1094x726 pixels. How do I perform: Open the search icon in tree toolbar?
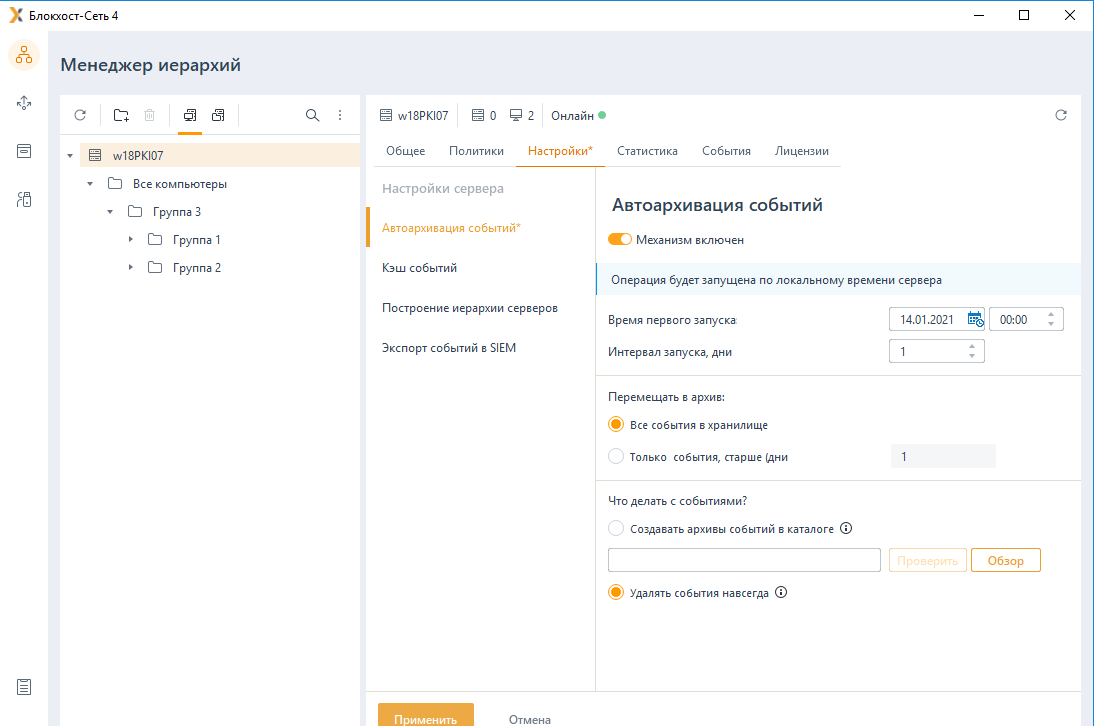[x=313, y=115]
